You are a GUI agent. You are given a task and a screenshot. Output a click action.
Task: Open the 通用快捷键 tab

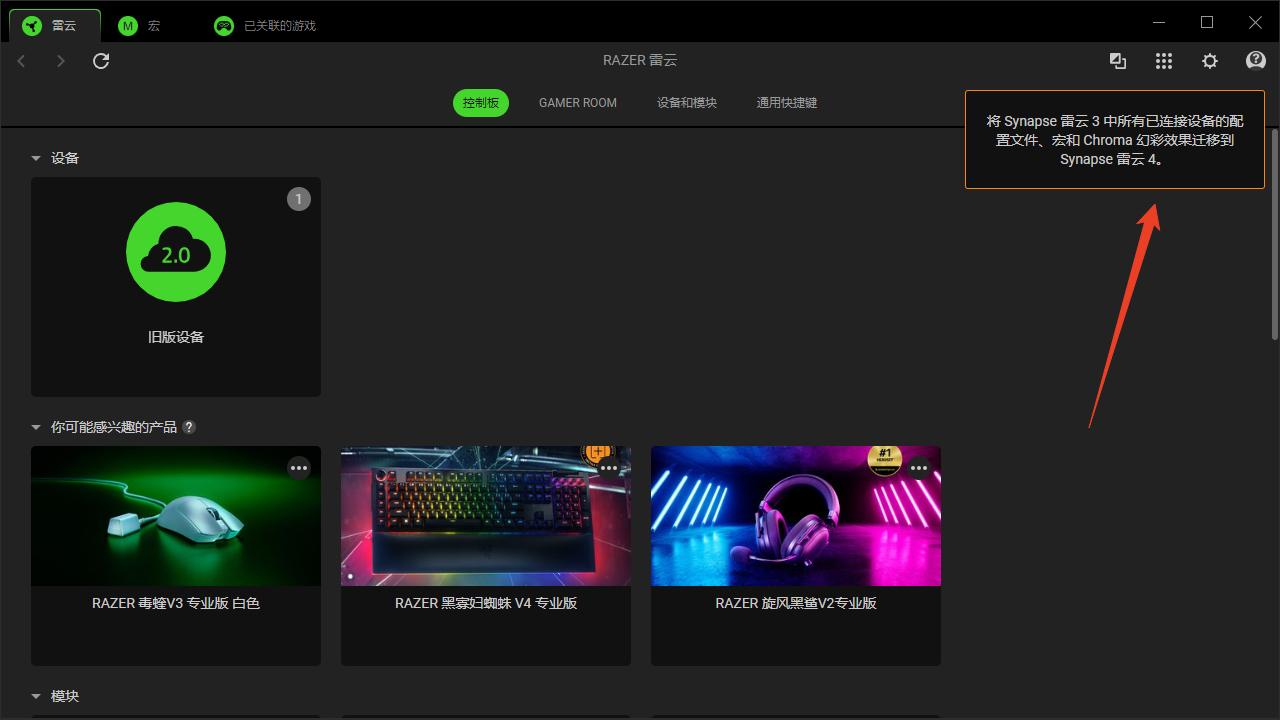pos(786,103)
